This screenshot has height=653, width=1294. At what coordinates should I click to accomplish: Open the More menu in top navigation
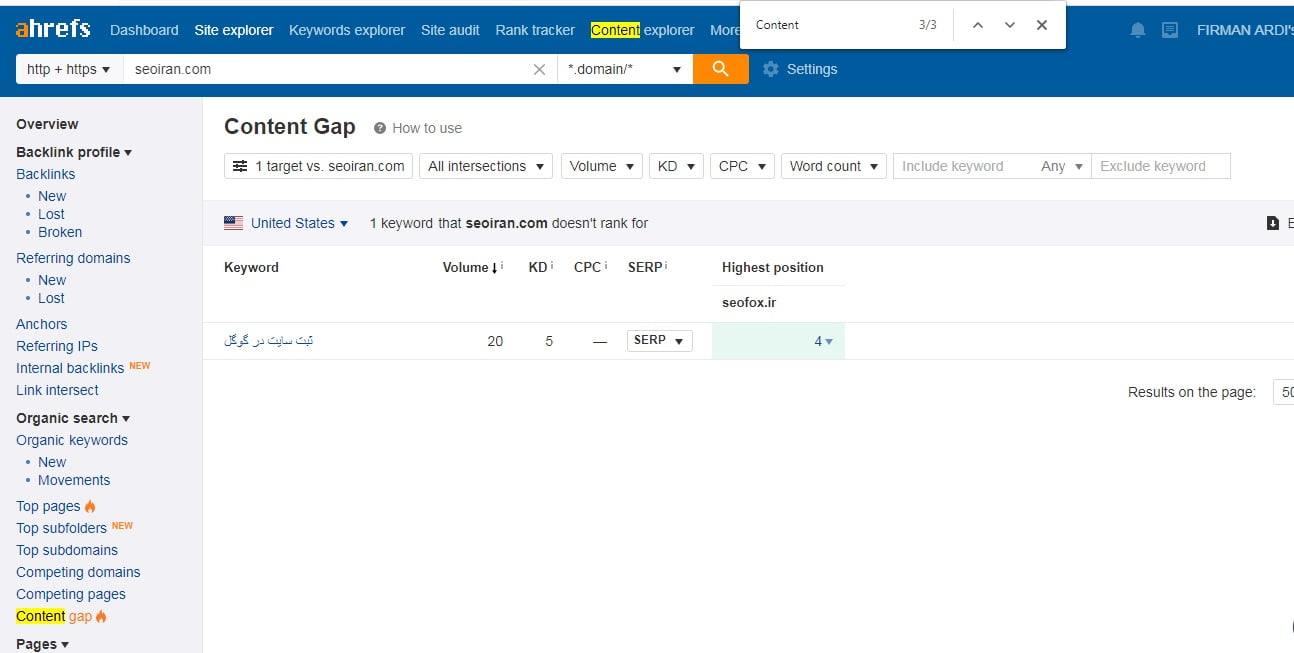click(725, 30)
